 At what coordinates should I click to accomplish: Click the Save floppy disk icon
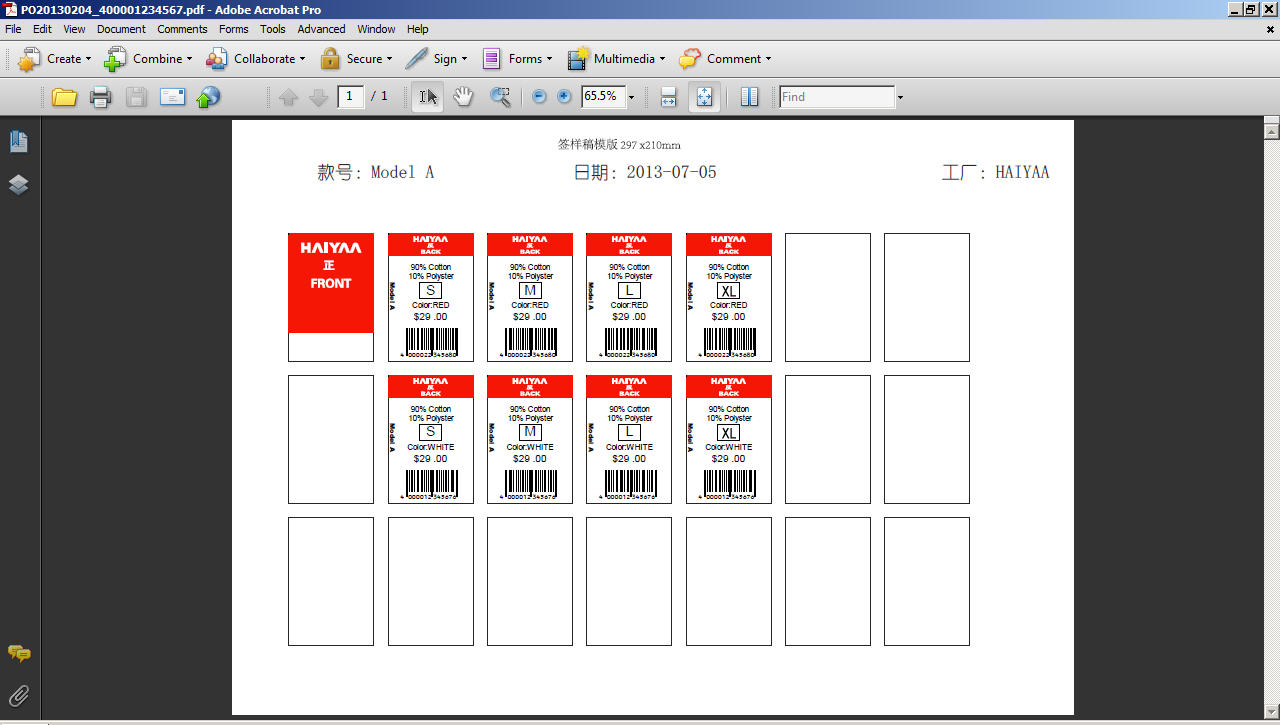136,97
